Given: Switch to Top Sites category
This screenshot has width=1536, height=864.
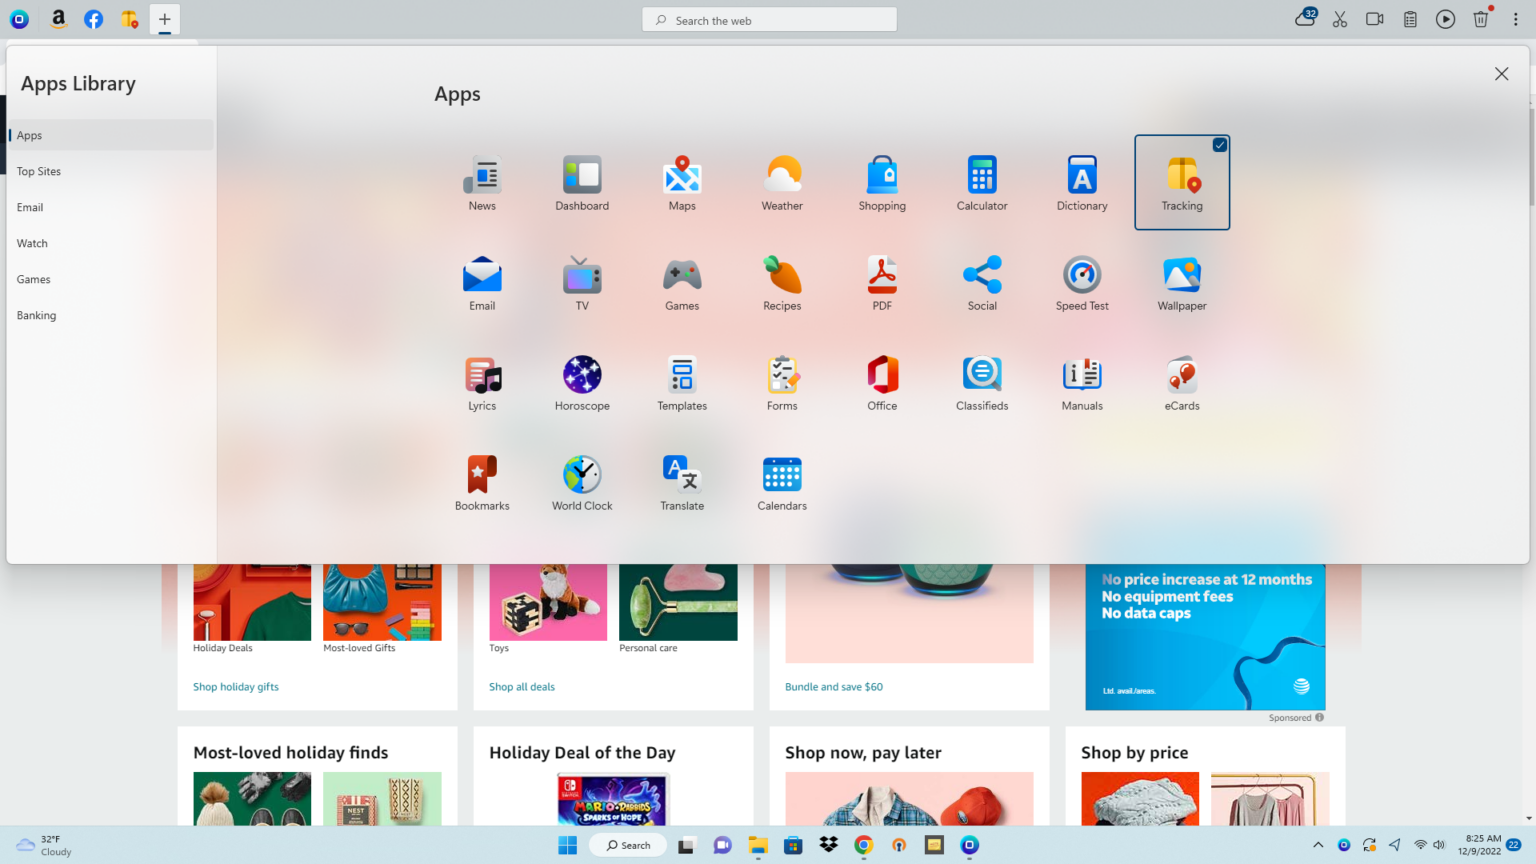Looking at the screenshot, I should pos(39,171).
